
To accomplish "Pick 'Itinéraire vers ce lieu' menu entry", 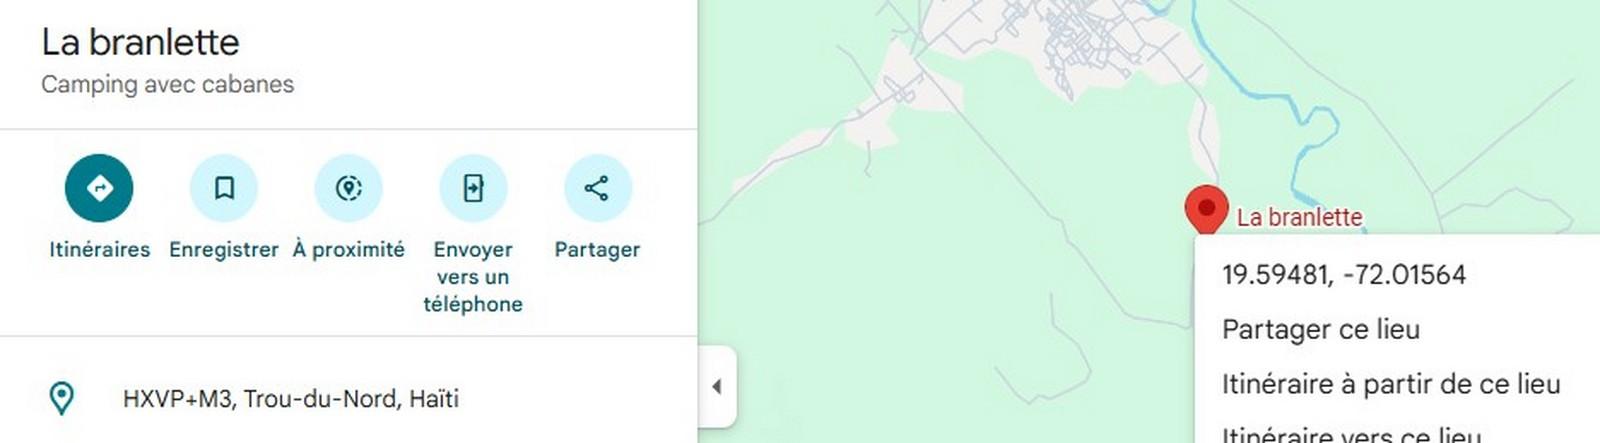I will pyautogui.click(x=1351, y=435).
